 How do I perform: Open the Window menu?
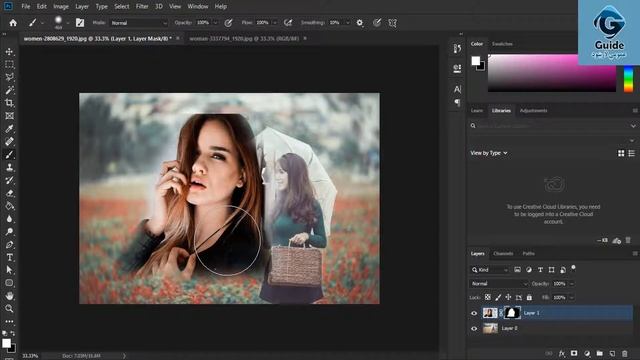coord(198,7)
